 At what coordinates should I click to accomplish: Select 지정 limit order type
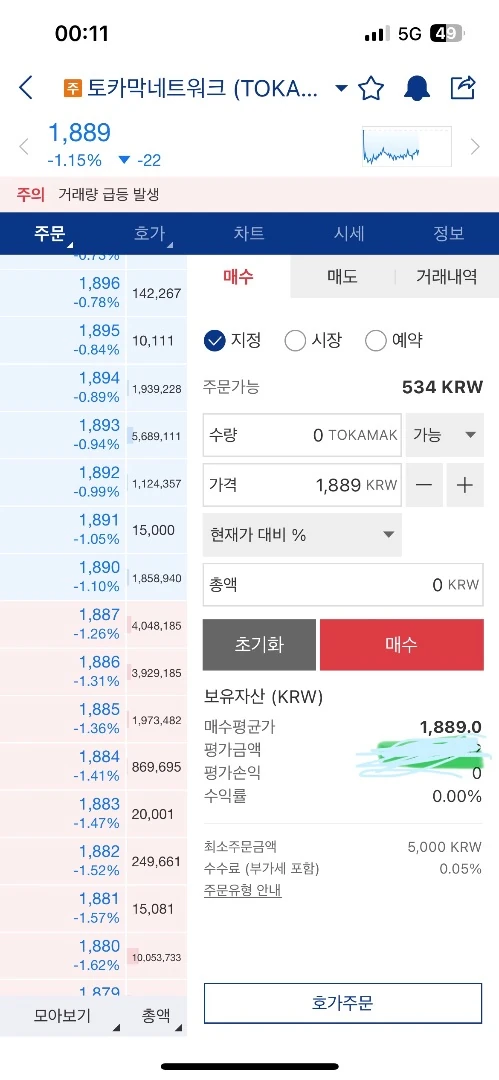233,340
